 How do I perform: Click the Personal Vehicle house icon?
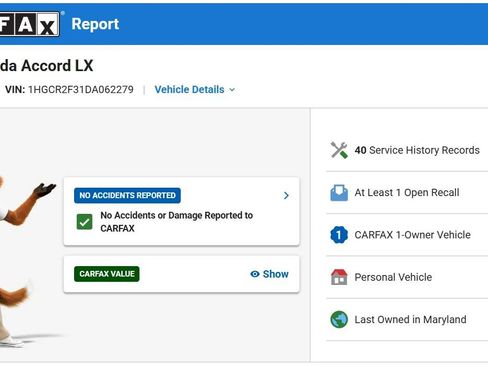tap(339, 277)
